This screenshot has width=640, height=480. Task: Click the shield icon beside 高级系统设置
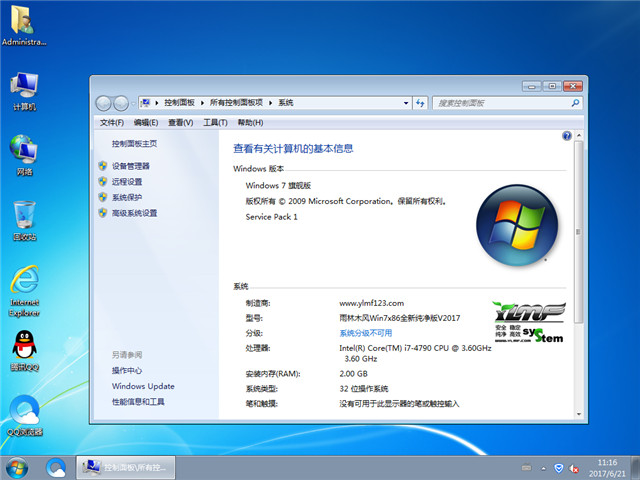[x=102, y=213]
